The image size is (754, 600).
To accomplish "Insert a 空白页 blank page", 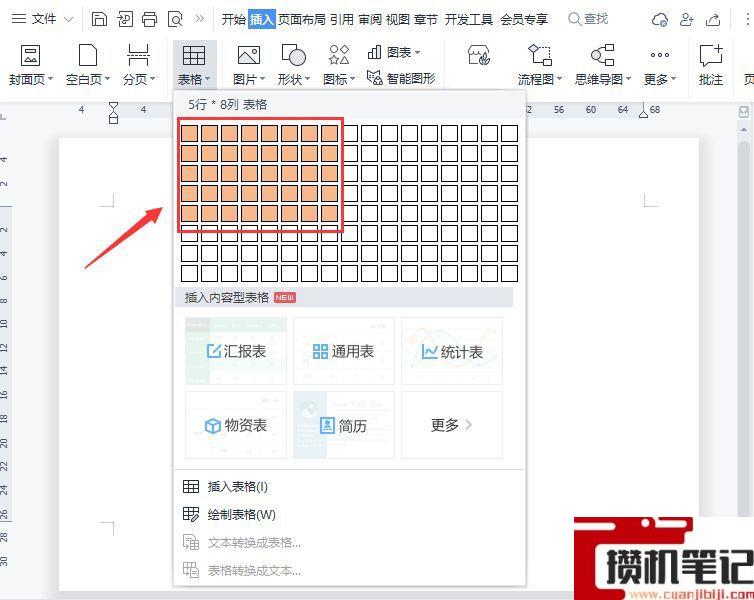I will 88,65.
